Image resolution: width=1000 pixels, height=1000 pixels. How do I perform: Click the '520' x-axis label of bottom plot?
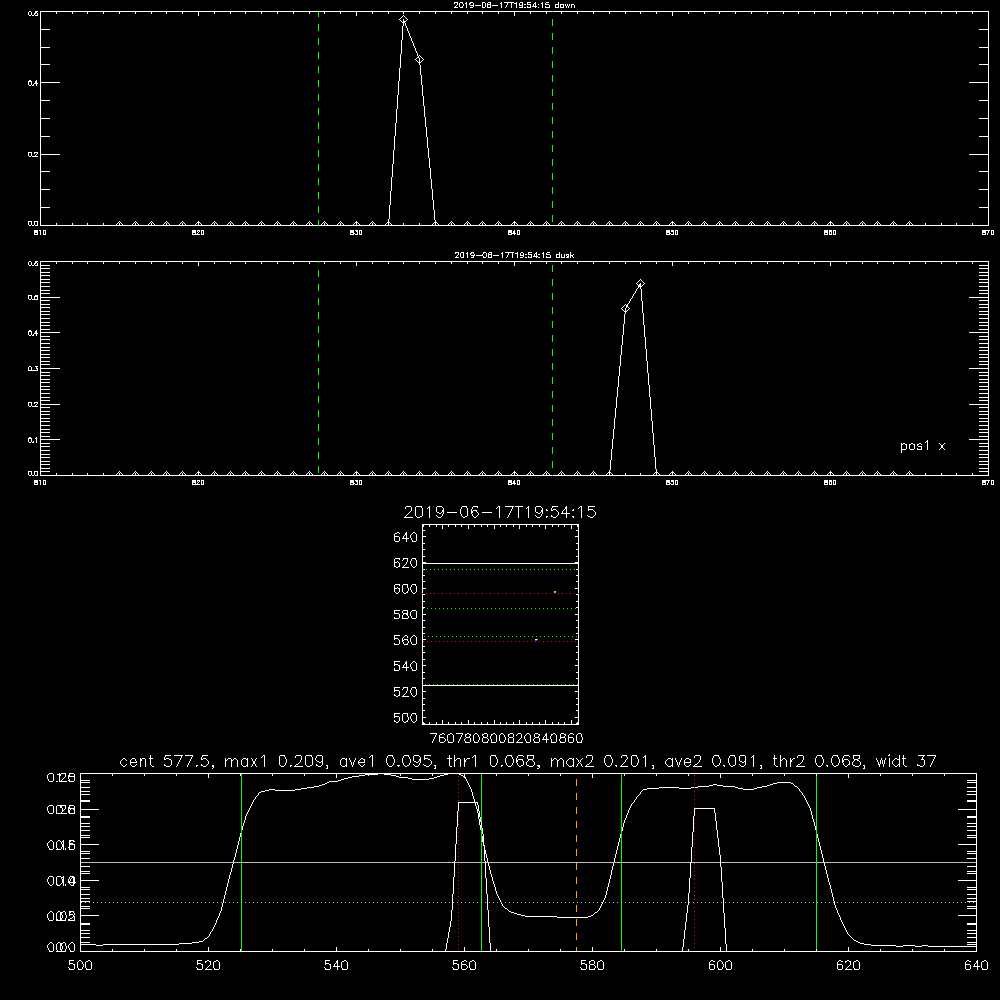[208, 966]
